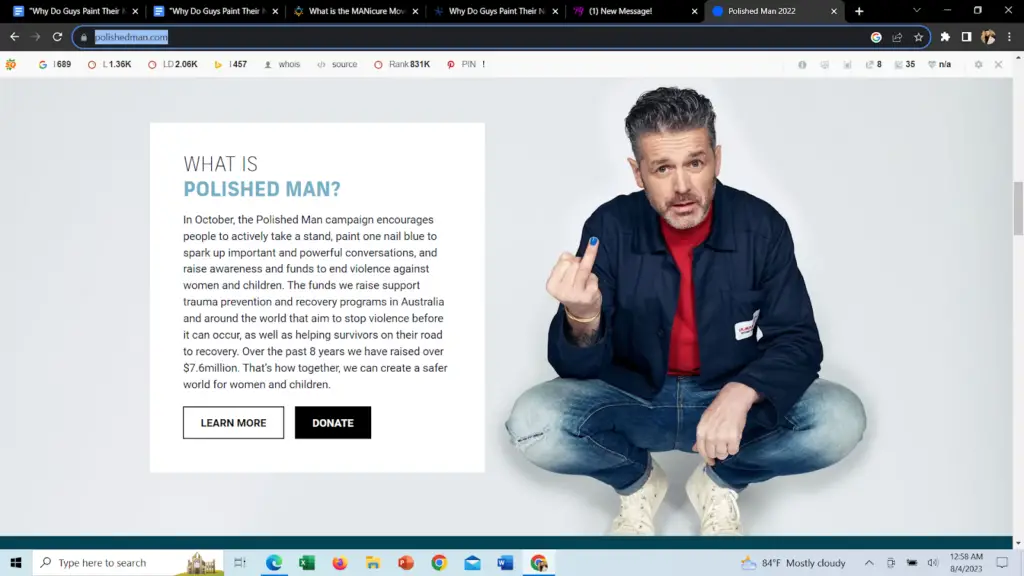Open File Explorer from the taskbar
This screenshot has height=576, width=1024.
click(x=373, y=562)
